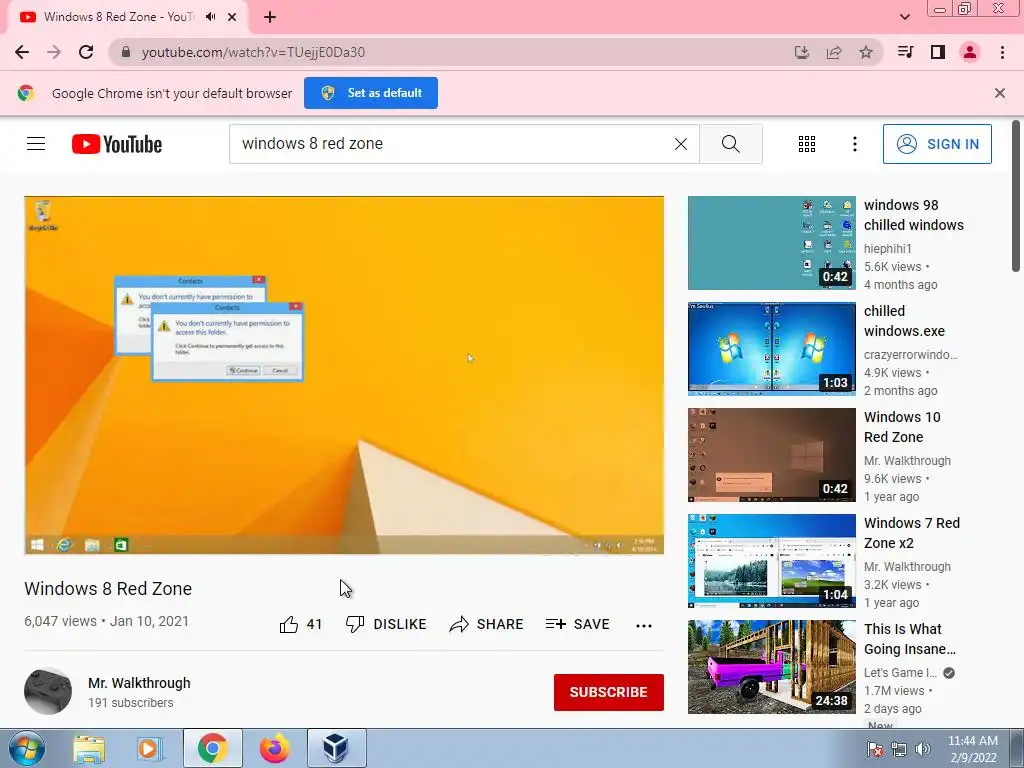
Task: Click the crazyerrorwindo… channel name
Action: tap(910, 355)
